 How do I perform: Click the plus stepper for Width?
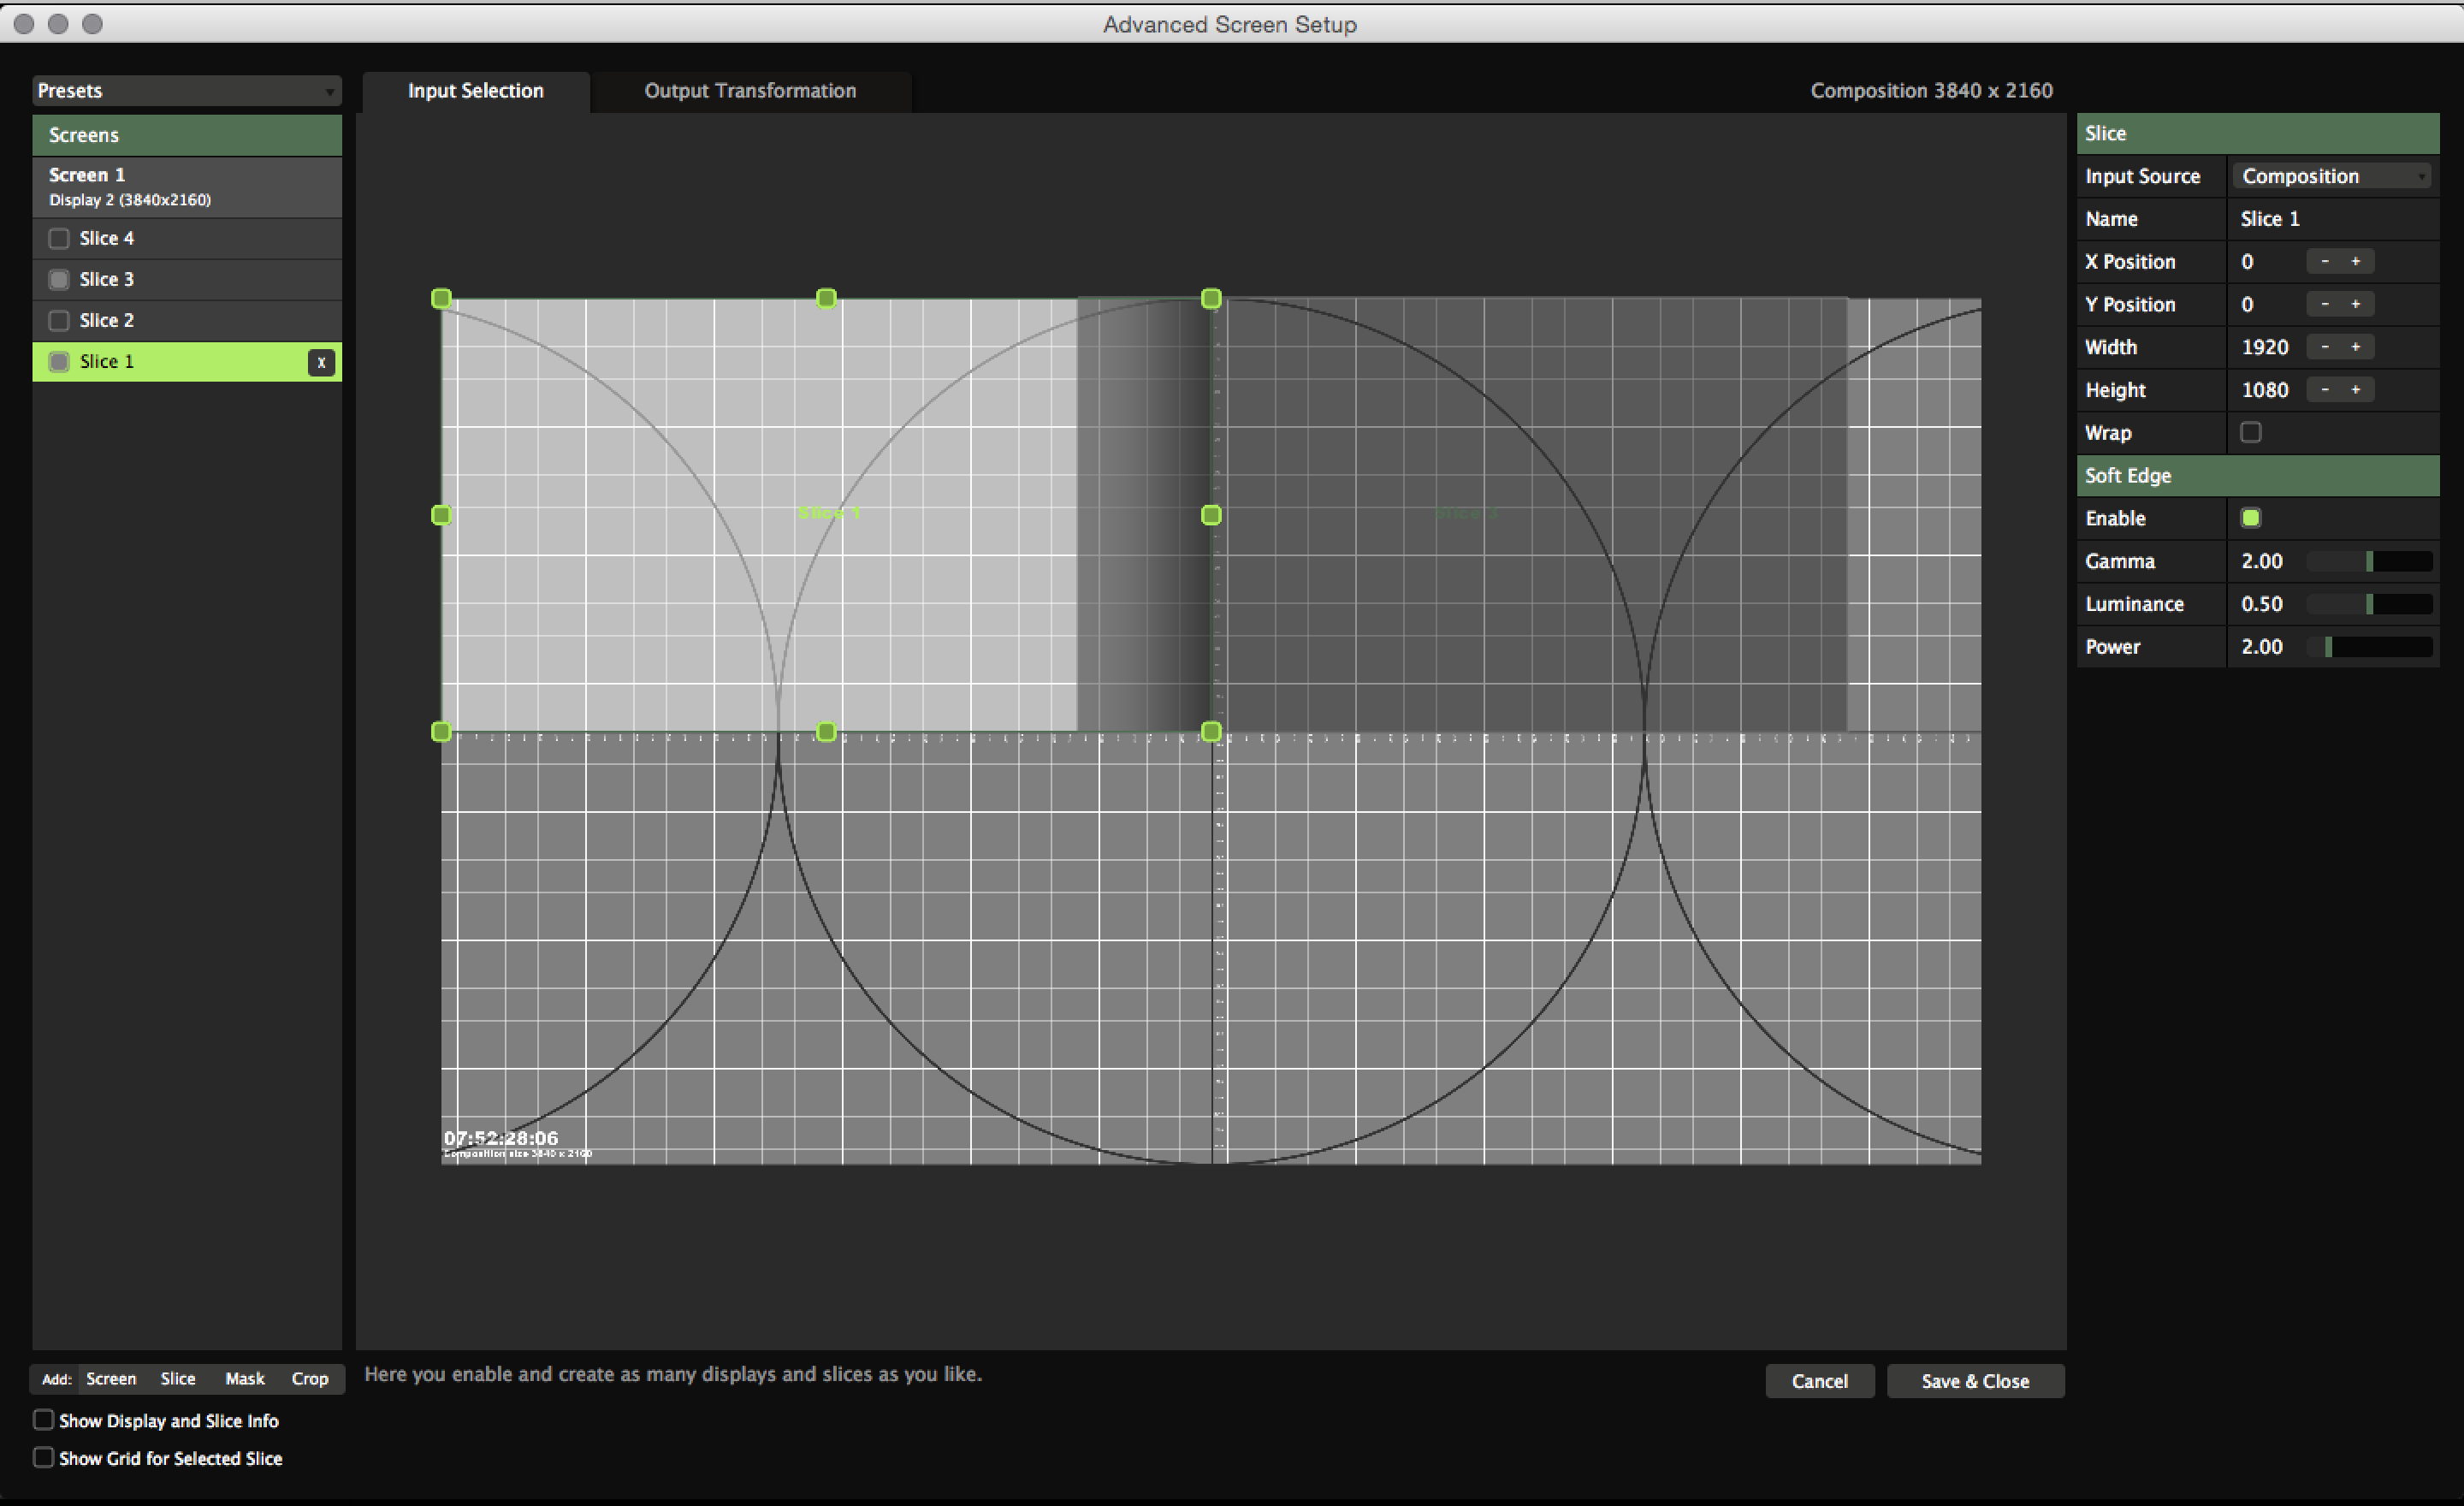tap(2356, 347)
